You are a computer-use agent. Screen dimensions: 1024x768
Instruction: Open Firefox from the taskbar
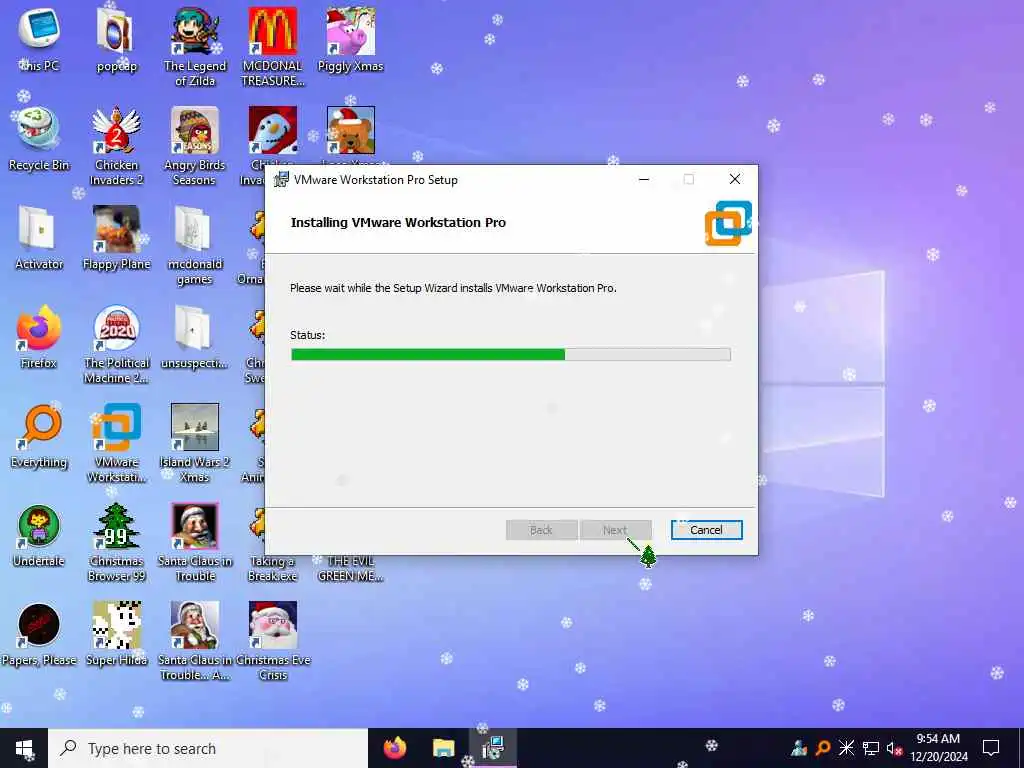394,748
